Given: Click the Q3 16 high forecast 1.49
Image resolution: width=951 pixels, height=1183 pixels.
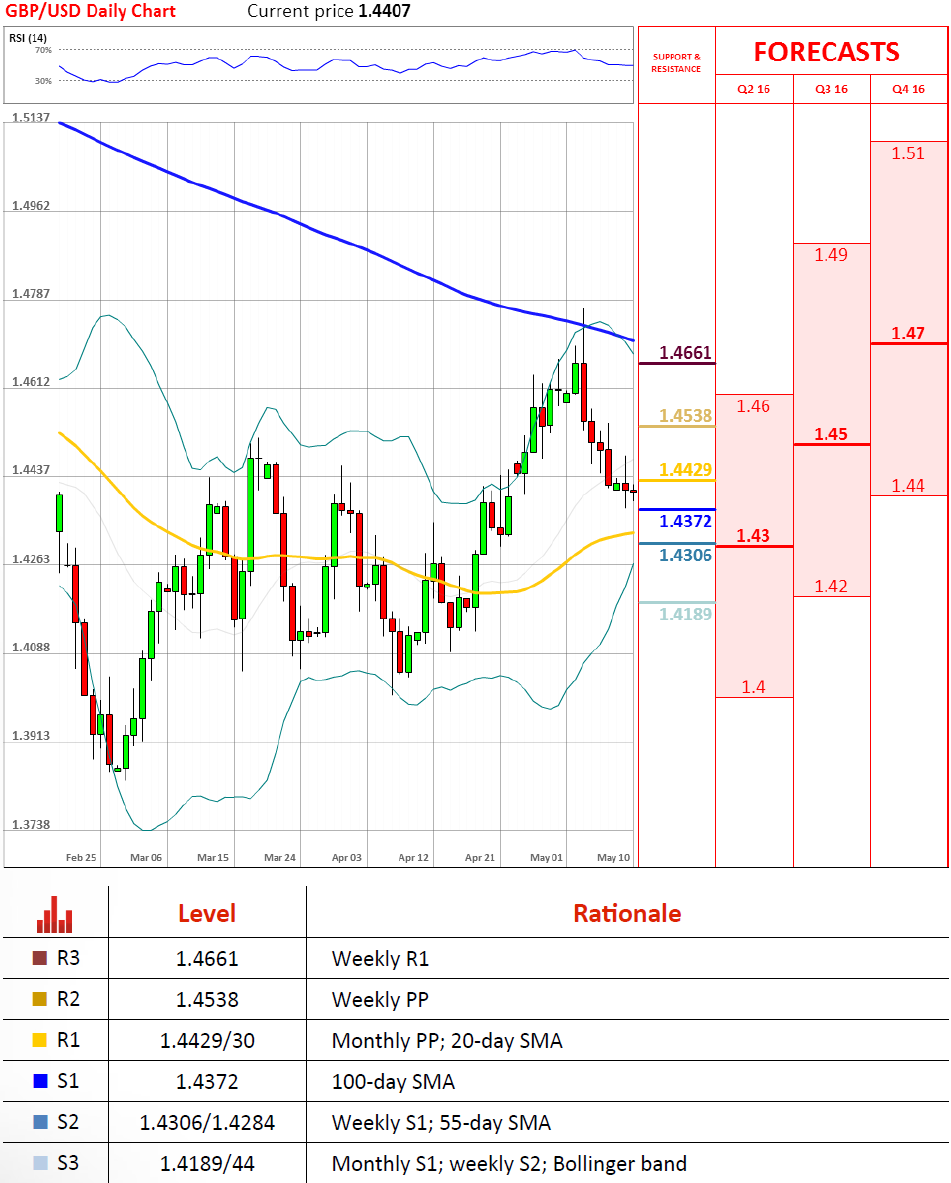Looking at the screenshot, I should 831,255.
